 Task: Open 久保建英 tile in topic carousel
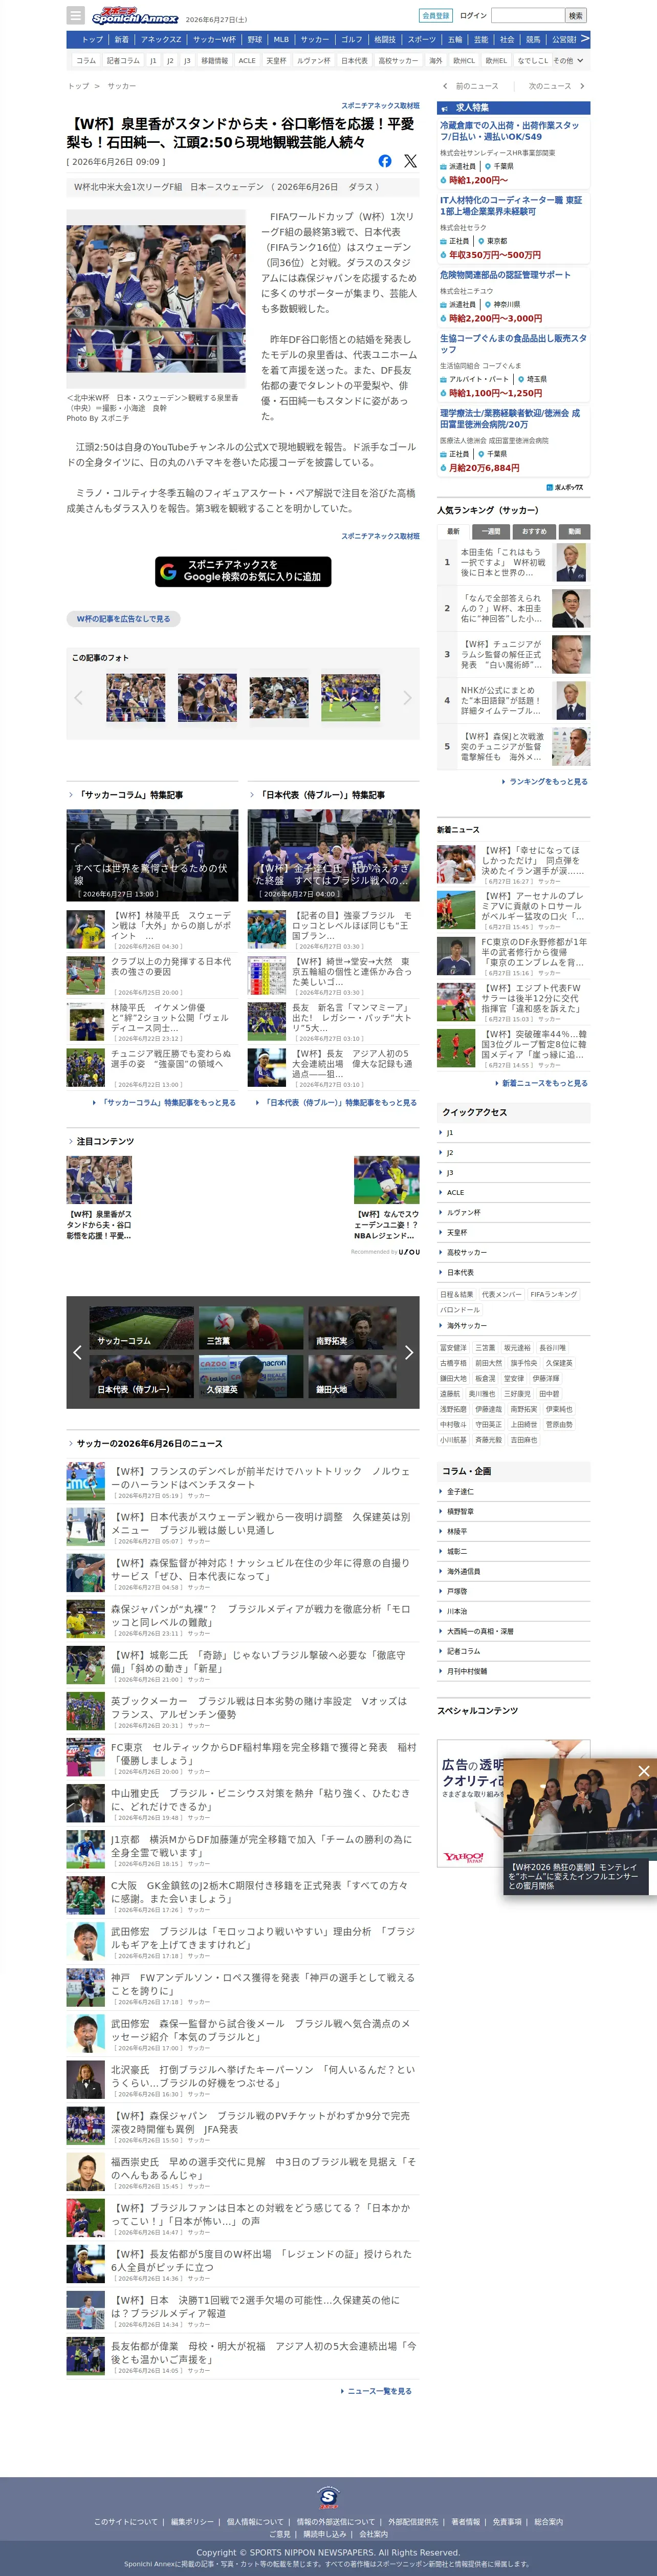[251, 1376]
